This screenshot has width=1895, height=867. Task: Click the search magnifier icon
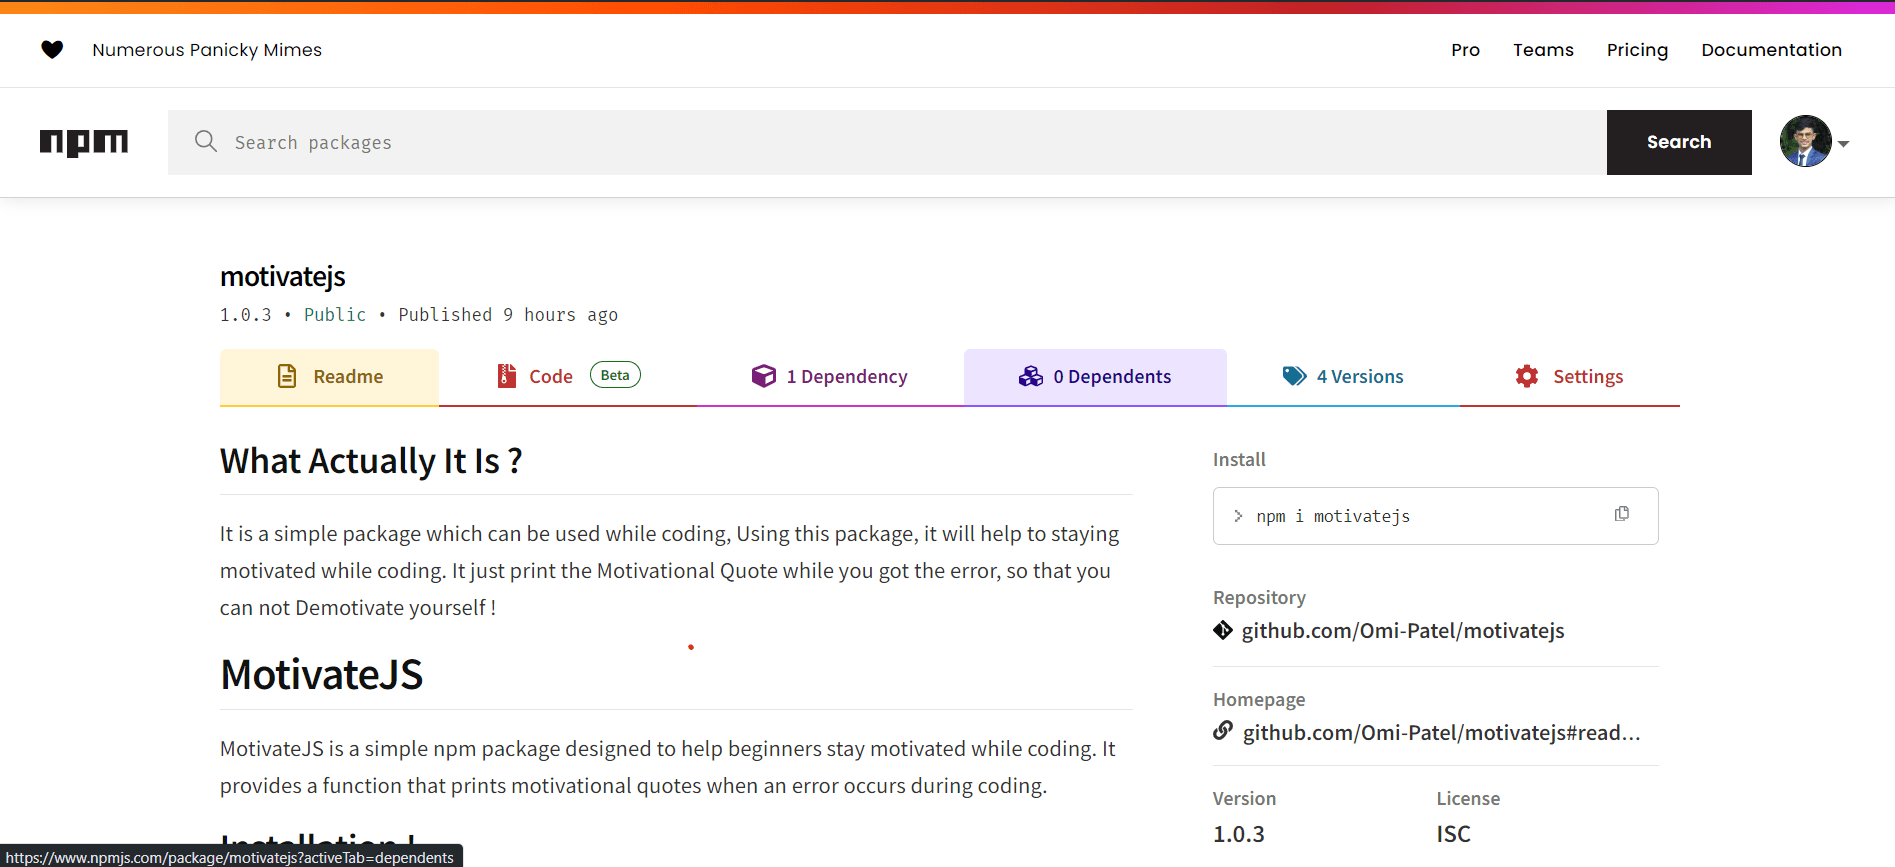206,141
